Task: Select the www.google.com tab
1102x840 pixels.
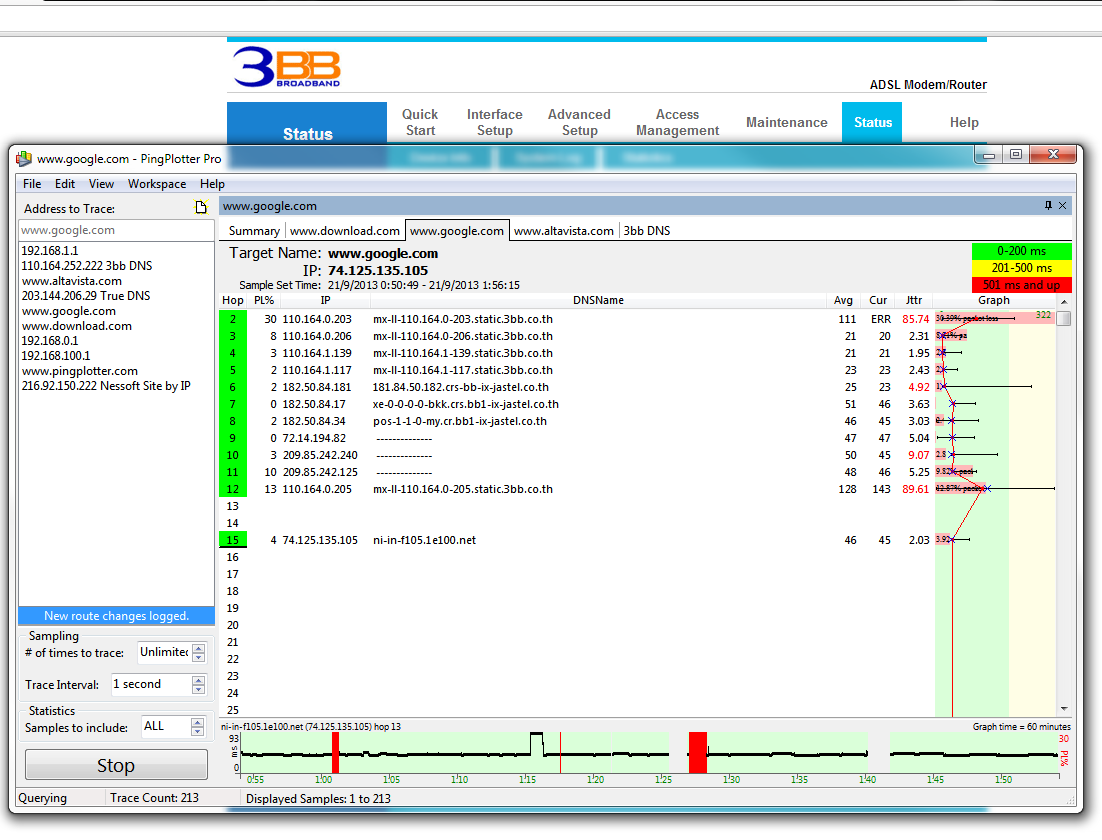Action: (x=457, y=231)
